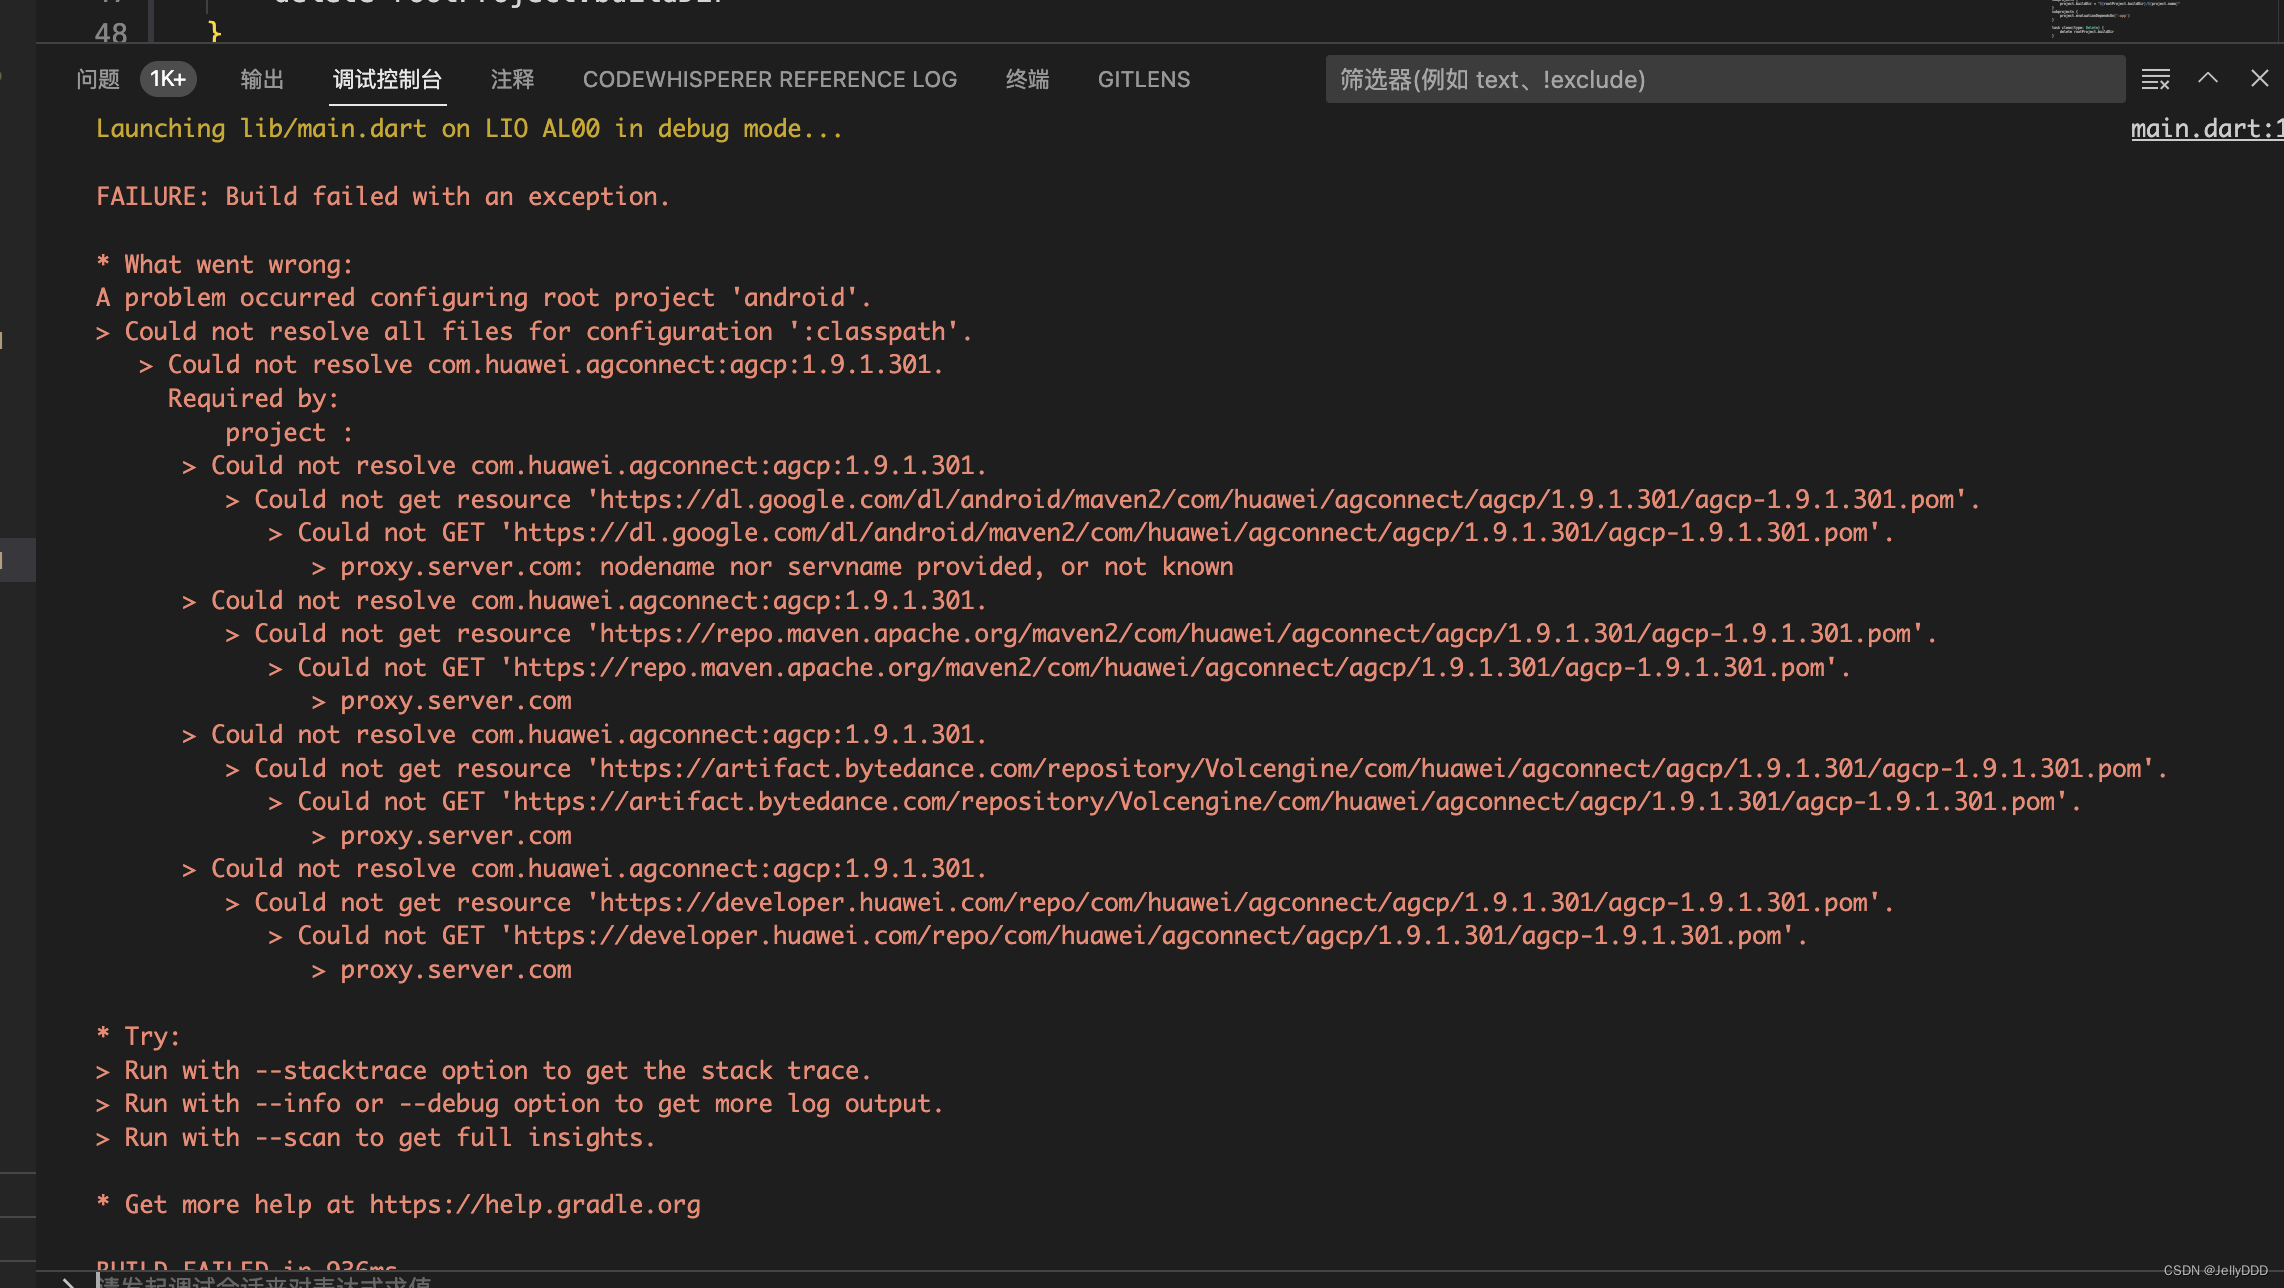
Task: Select the 调试控制台 debug console tab
Action: (388, 79)
